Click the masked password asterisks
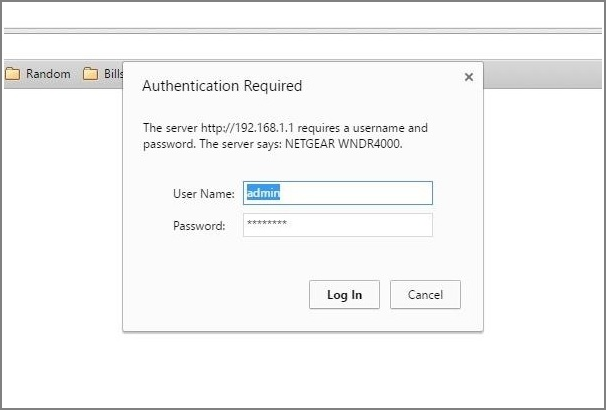606x410 pixels. [x=267, y=225]
